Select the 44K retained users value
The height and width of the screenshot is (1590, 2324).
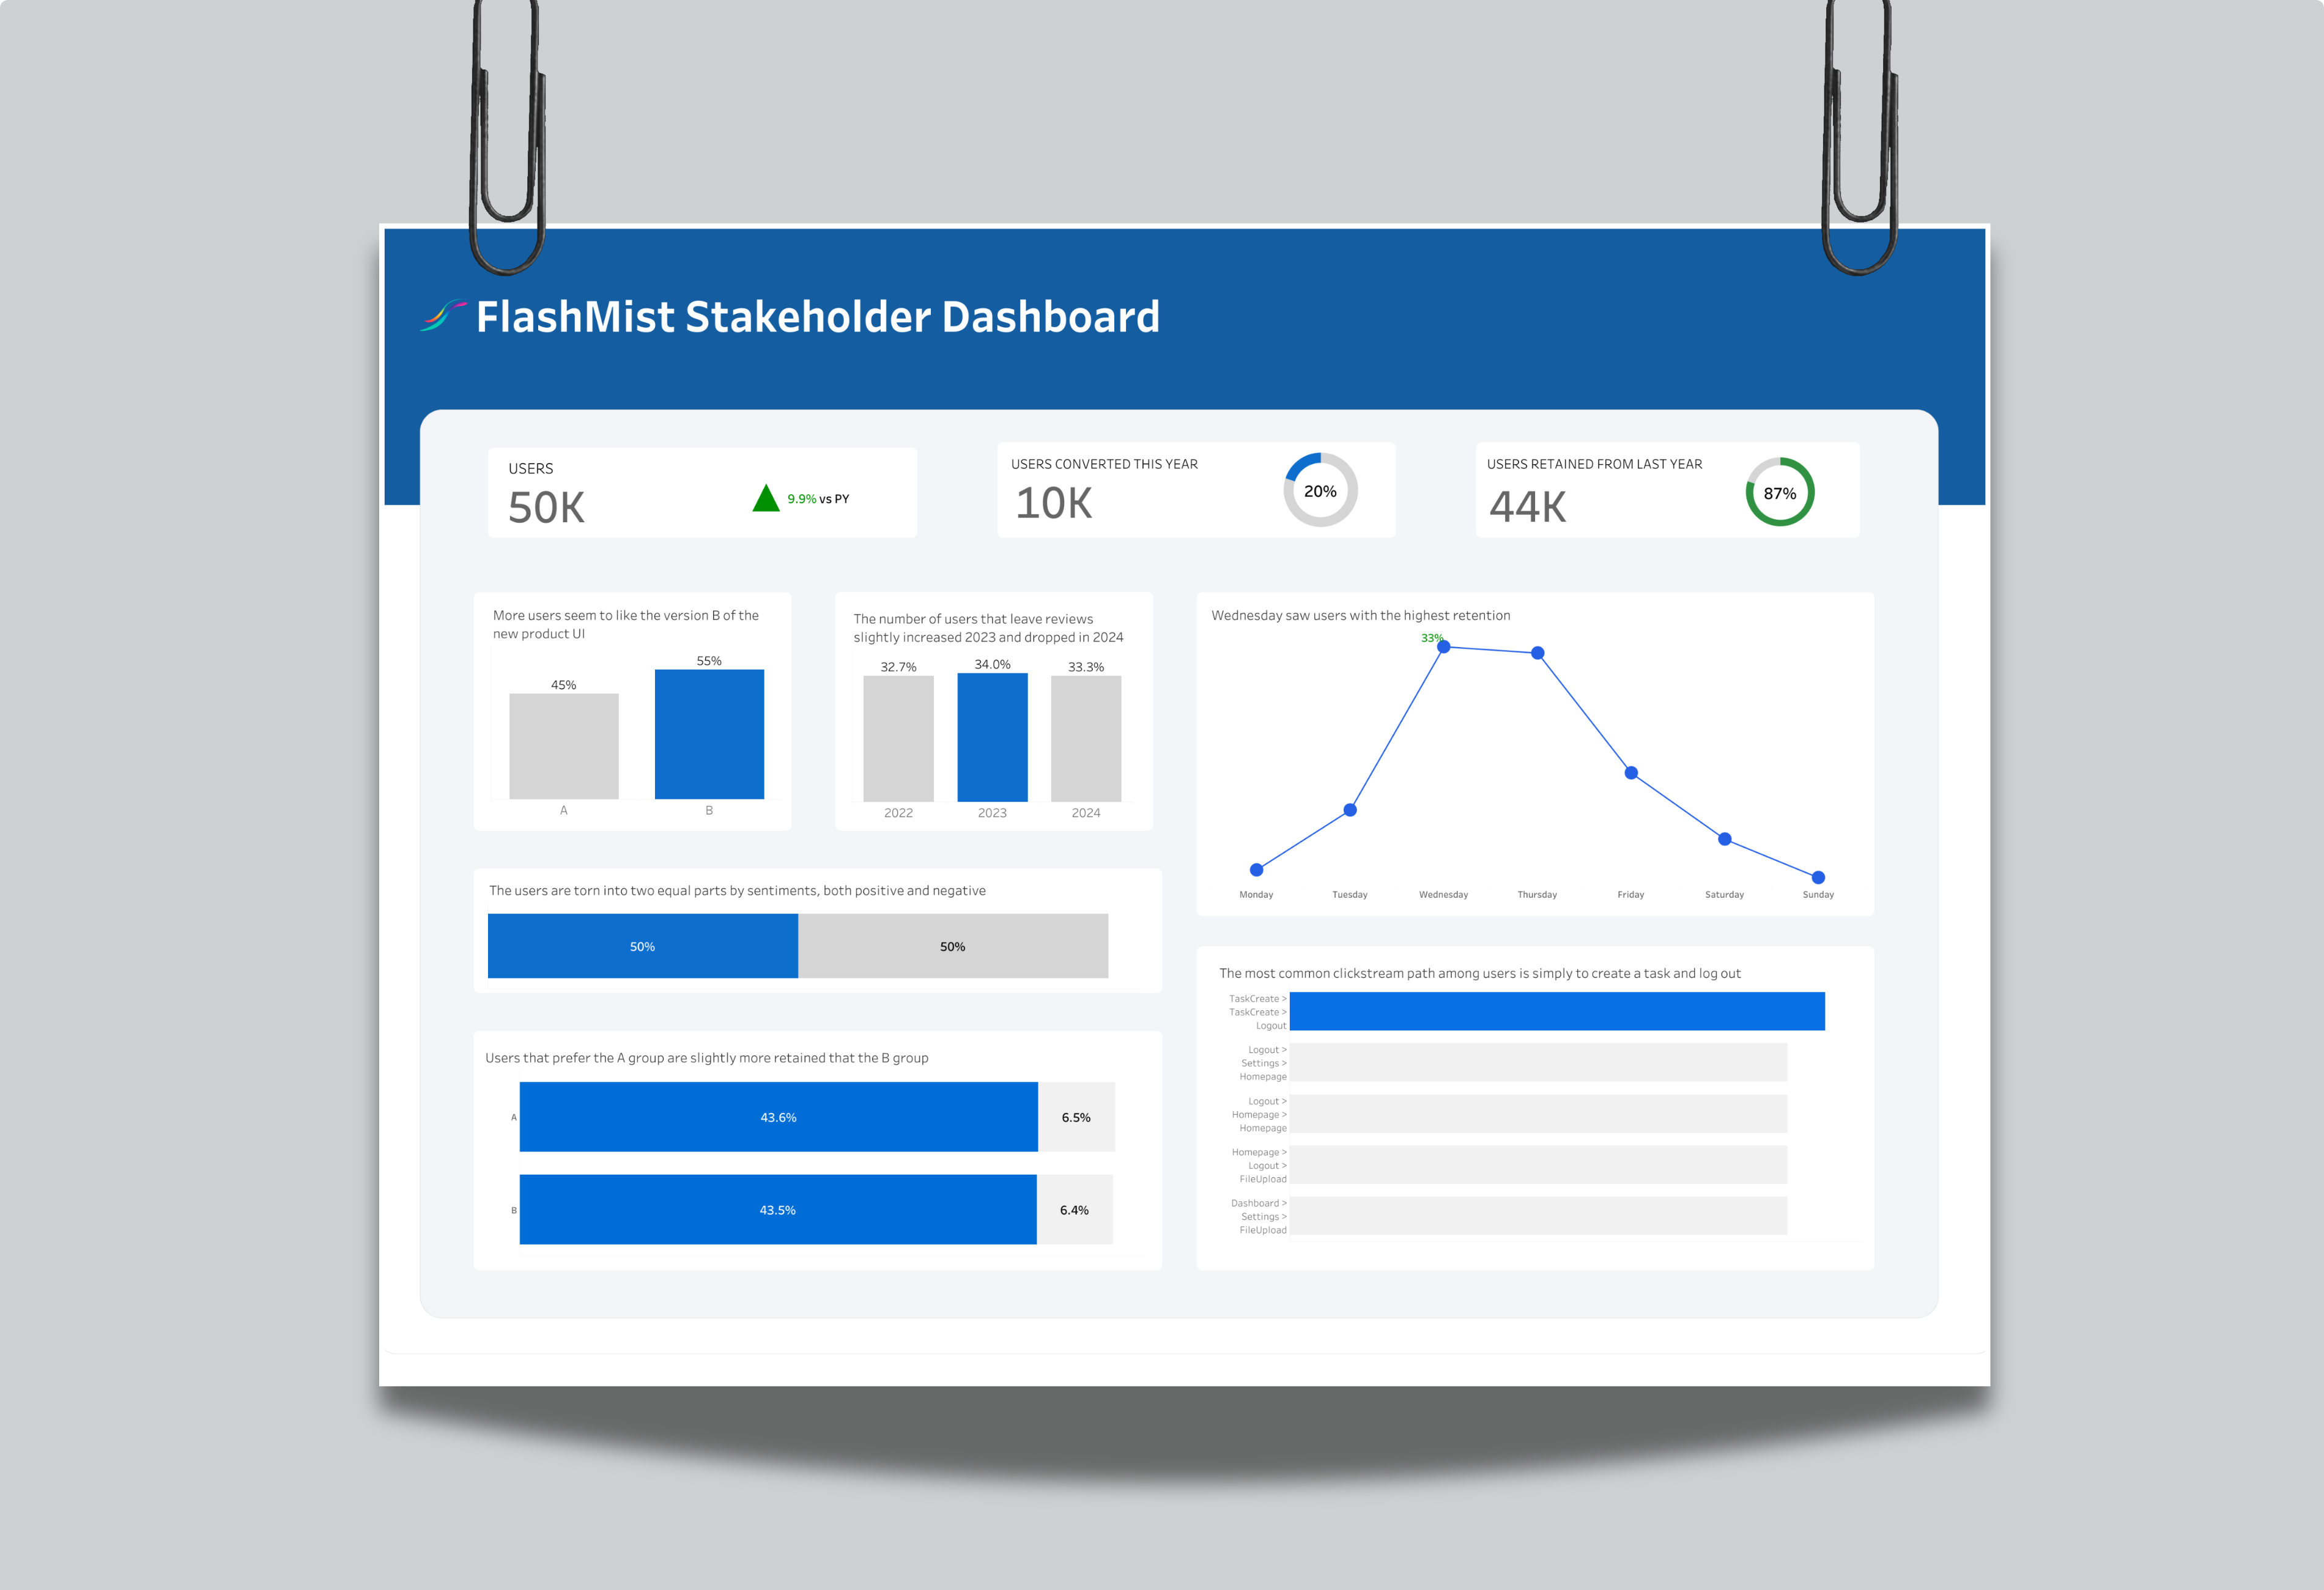(1527, 506)
